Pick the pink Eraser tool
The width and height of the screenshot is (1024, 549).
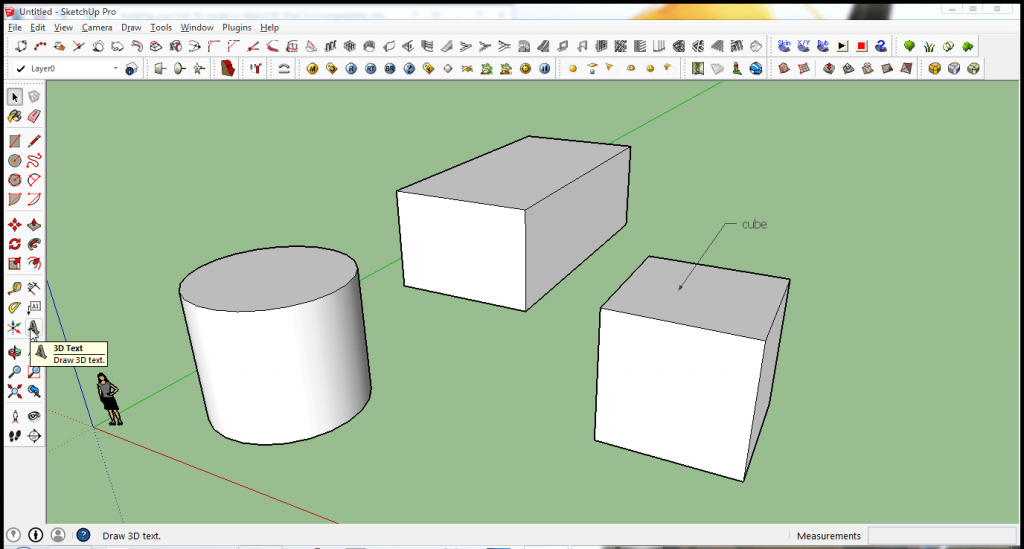tap(34, 116)
